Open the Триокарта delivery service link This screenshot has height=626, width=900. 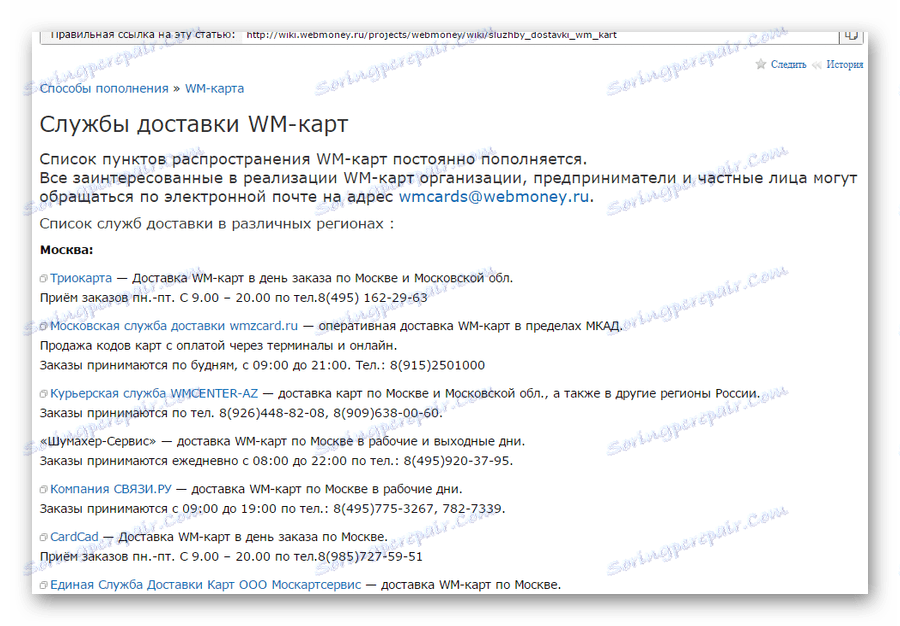pyautogui.click(x=81, y=278)
